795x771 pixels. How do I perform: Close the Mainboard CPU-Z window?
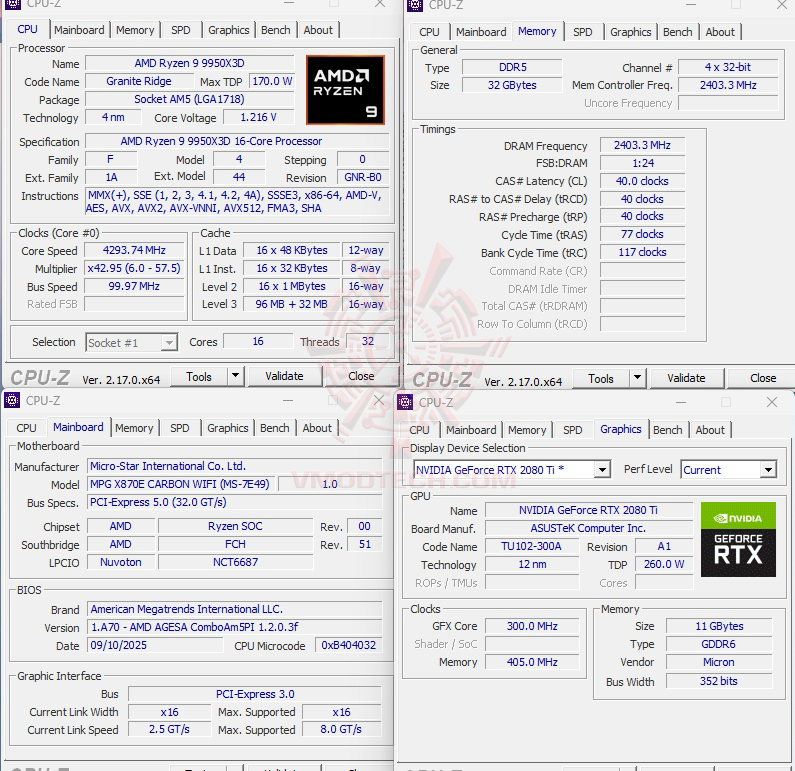pyautogui.click(x=378, y=400)
